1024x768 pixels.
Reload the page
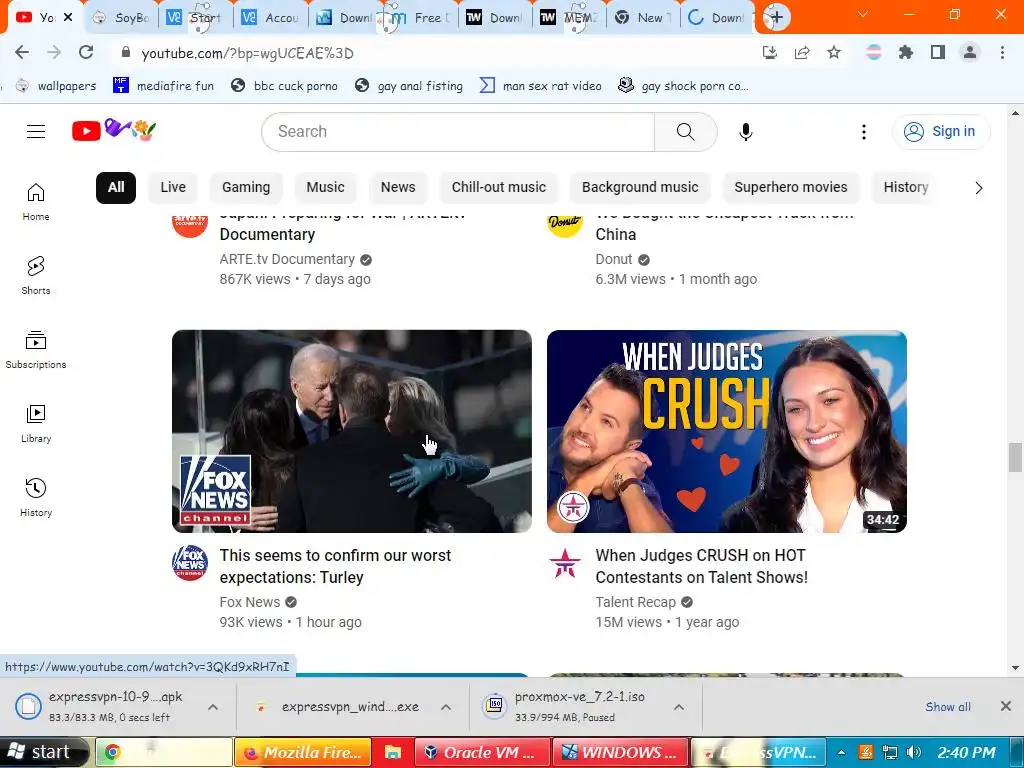click(x=86, y=52)
